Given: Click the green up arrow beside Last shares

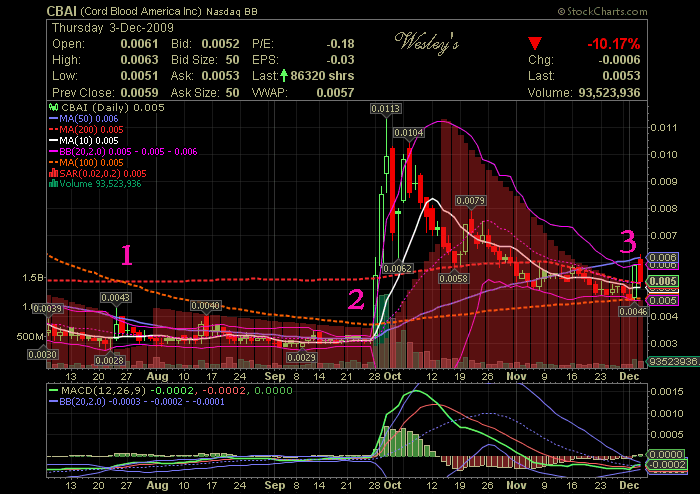Looking at the screenshot, I should 283,75.
